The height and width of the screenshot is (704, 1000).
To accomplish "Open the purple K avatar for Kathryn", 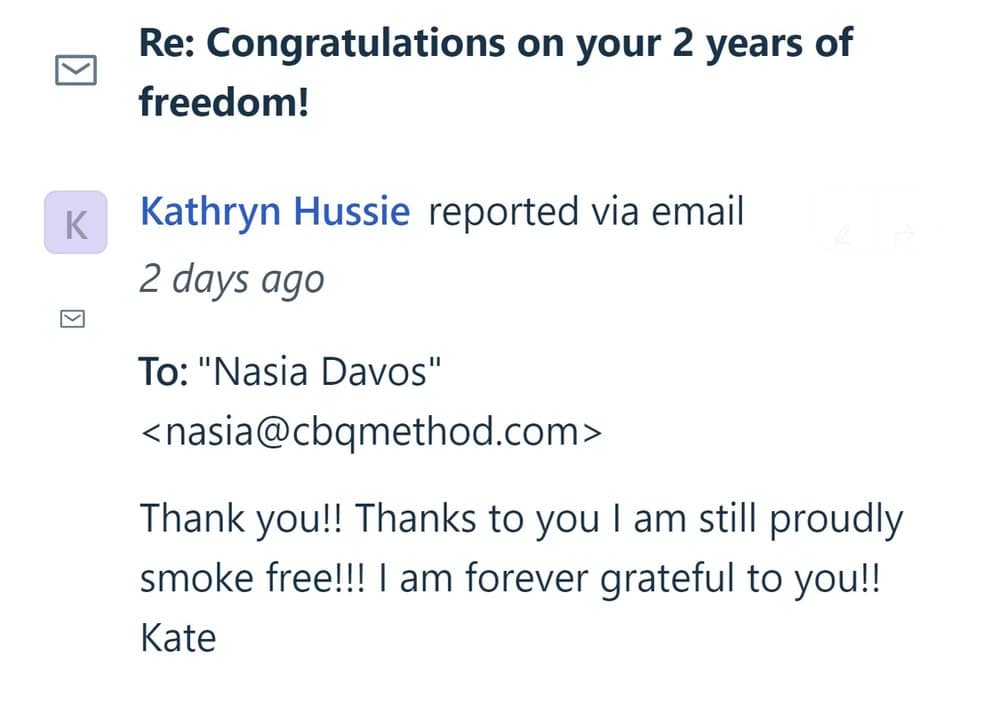I will click(75, 222).
